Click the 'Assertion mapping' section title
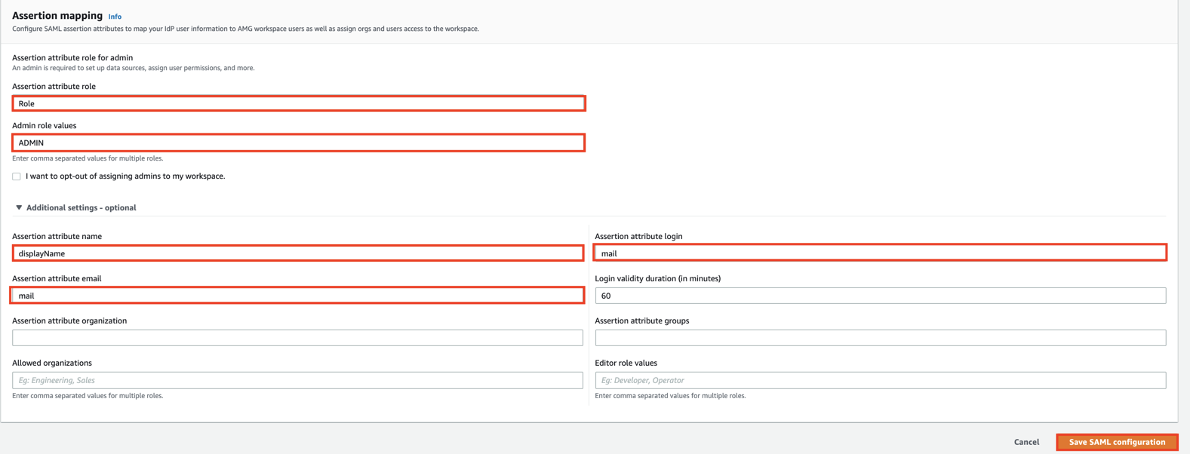 (57, 16)
